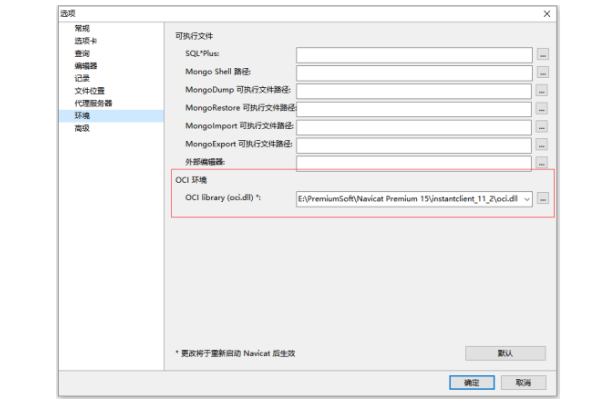Screen dimensions: 616x405
Task: Browse for external editor (外部编辑器) path
Action: (x=542, y=163)
